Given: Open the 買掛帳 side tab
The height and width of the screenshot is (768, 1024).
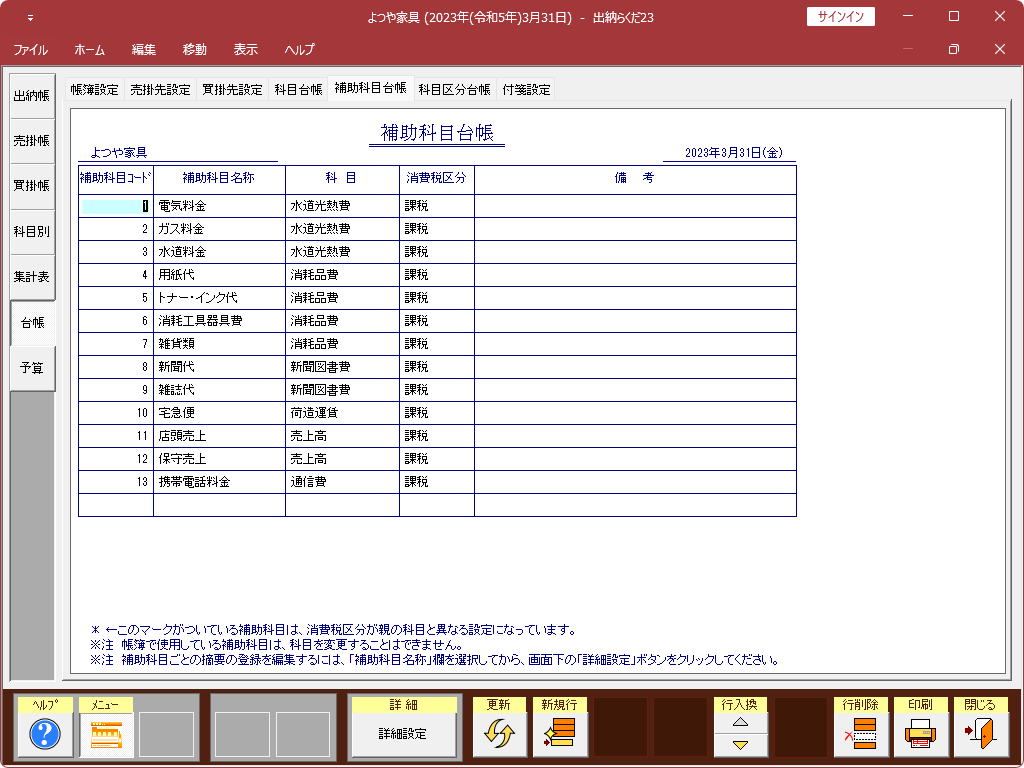Looking at the screenshot, I should 32,186.
